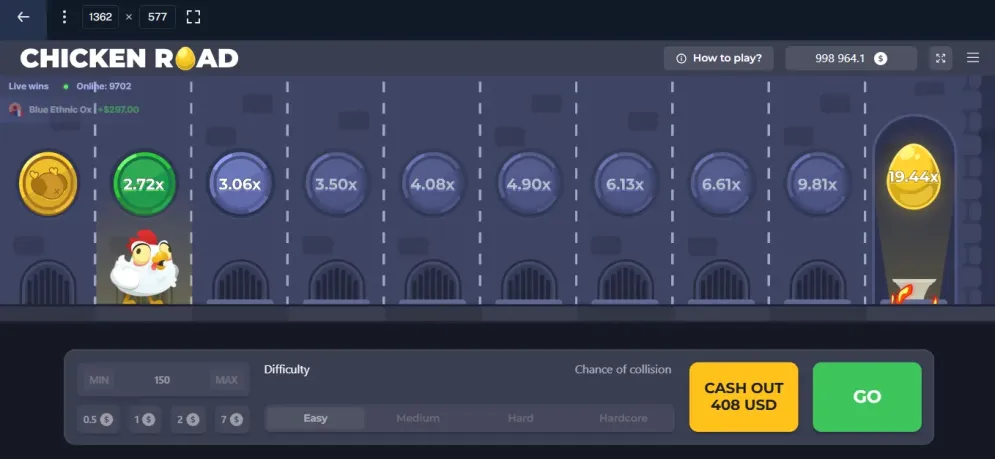
Task: Click the Blue Ethnic Ox +$297.00 win
Action: coord(74,109)
